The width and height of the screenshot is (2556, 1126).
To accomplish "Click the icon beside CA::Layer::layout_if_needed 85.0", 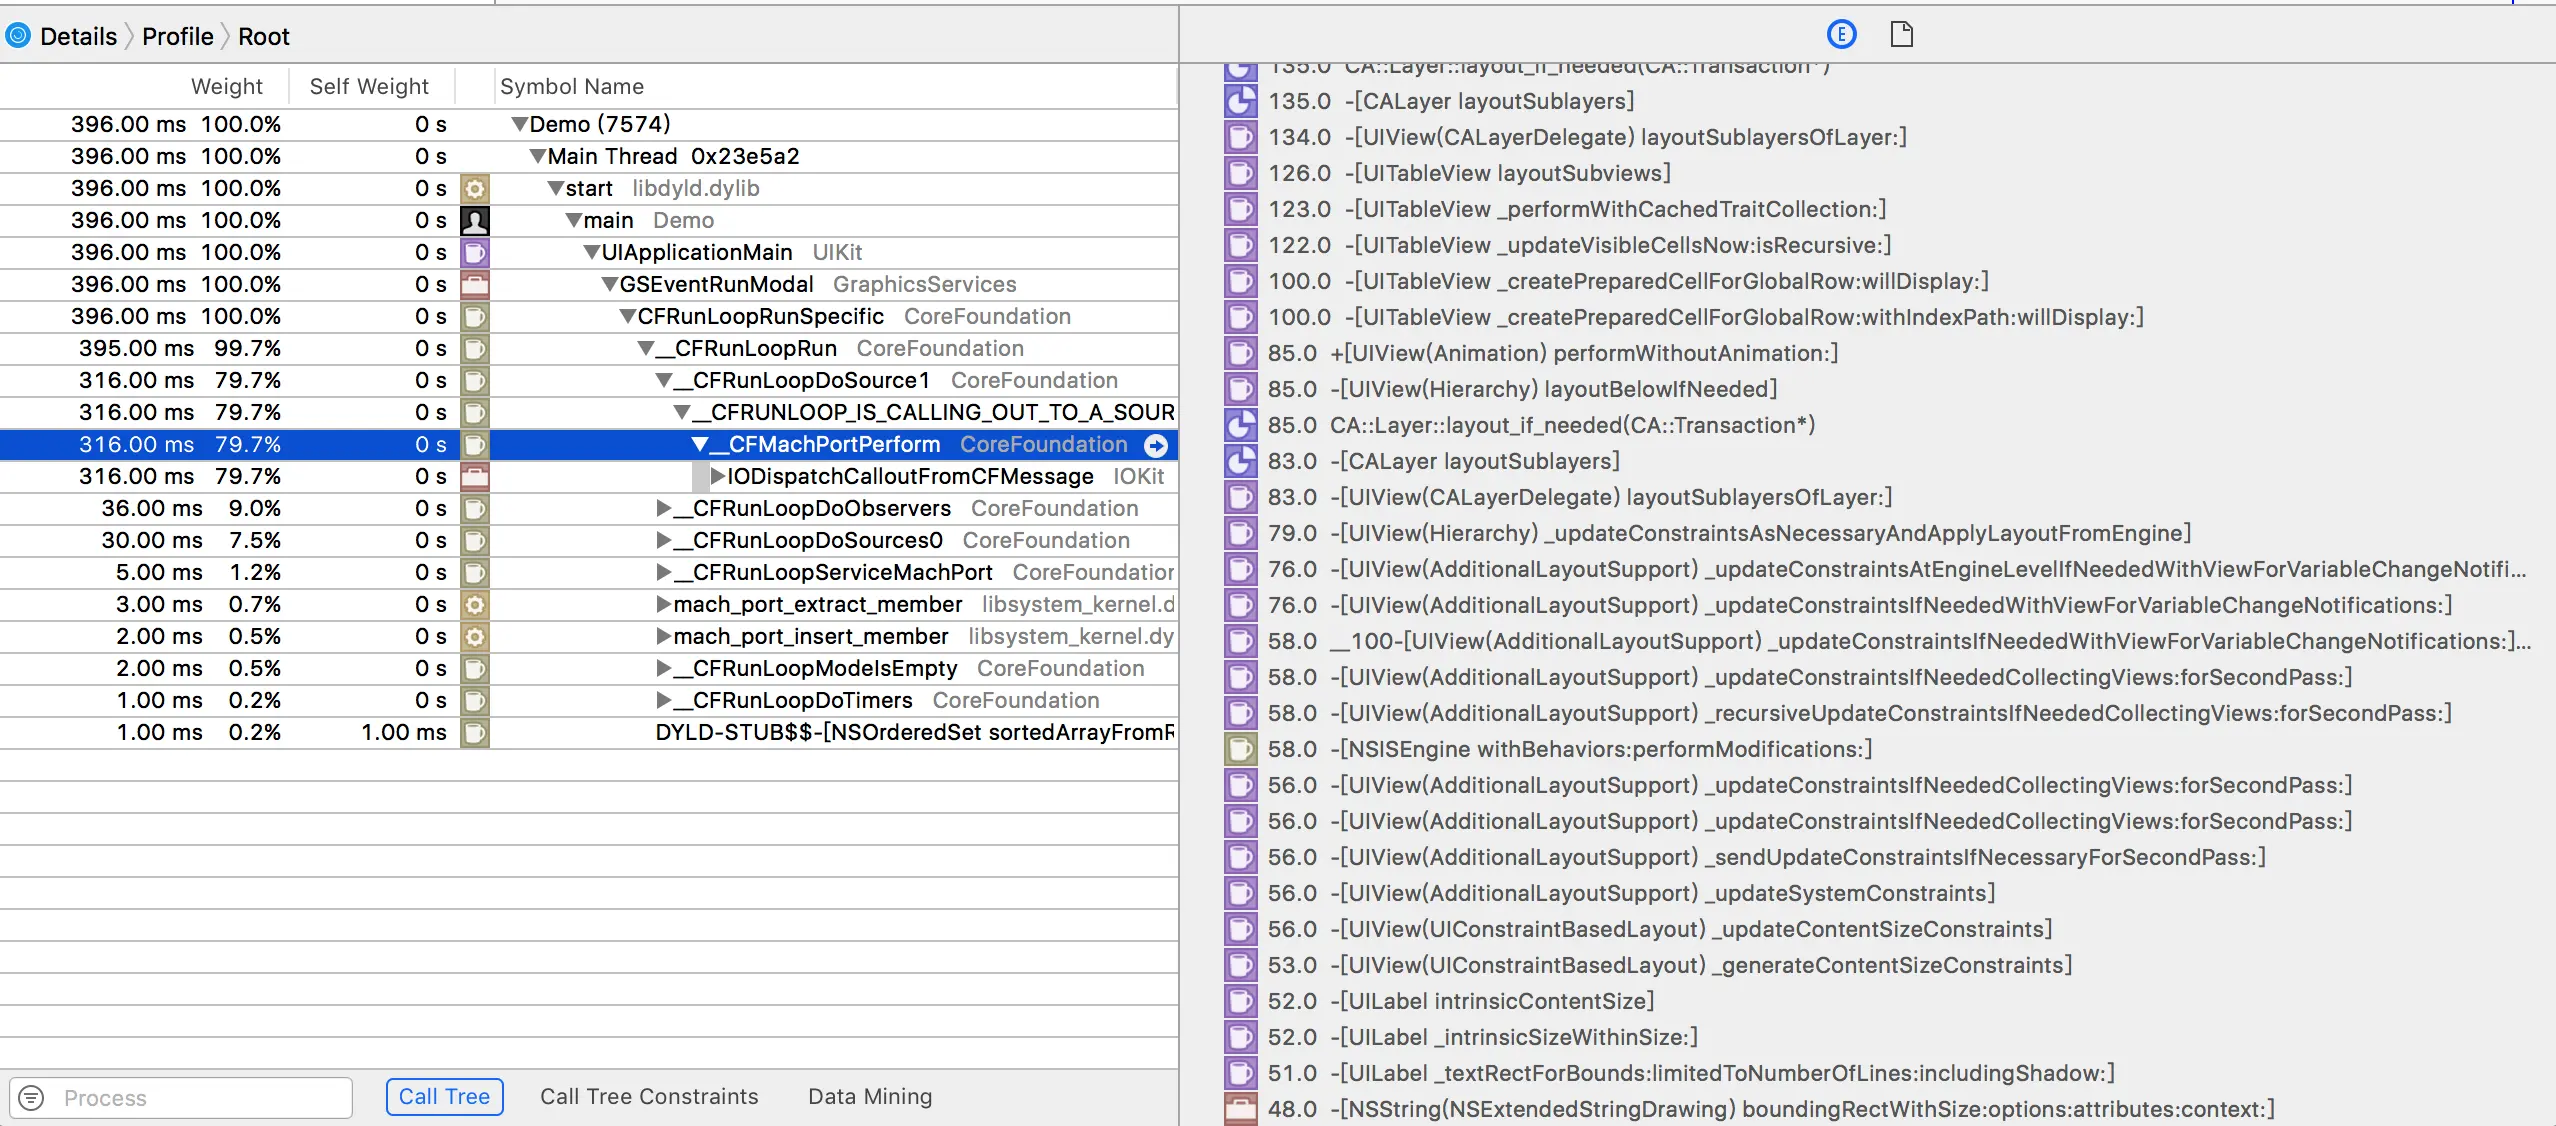I will [x=1241, y=425].
